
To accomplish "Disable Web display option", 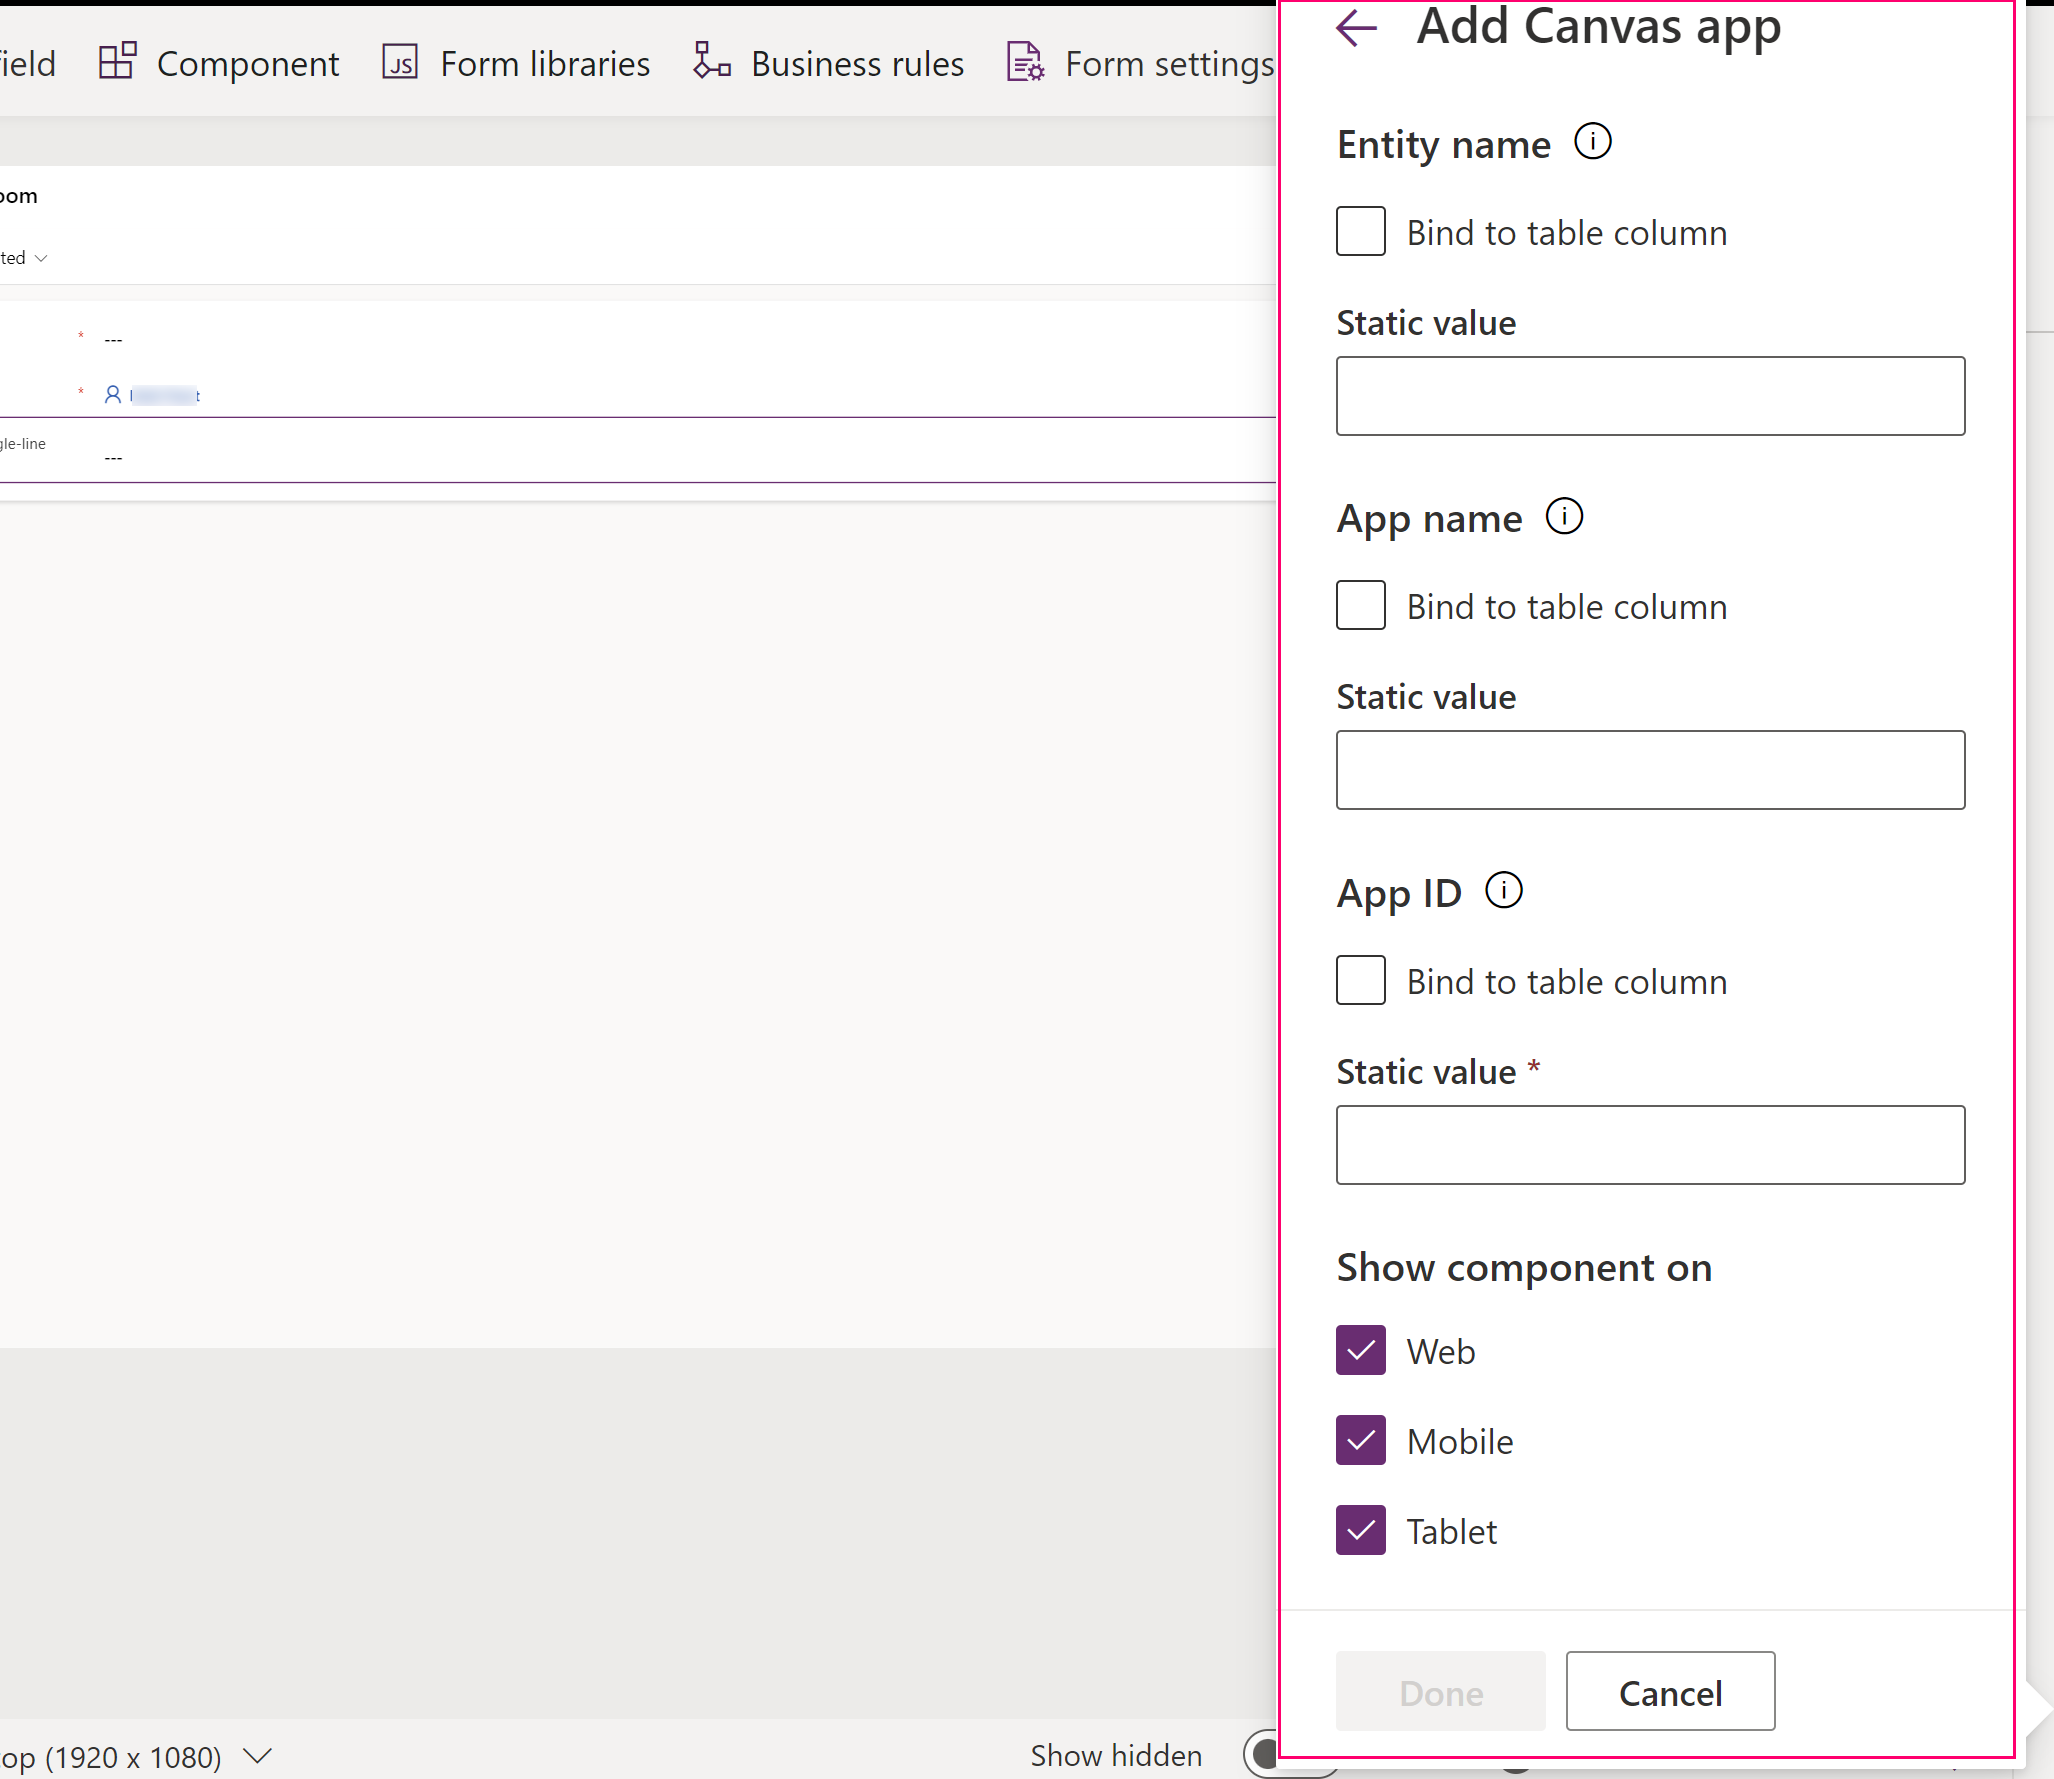I will click(x=1361, y=1350).
